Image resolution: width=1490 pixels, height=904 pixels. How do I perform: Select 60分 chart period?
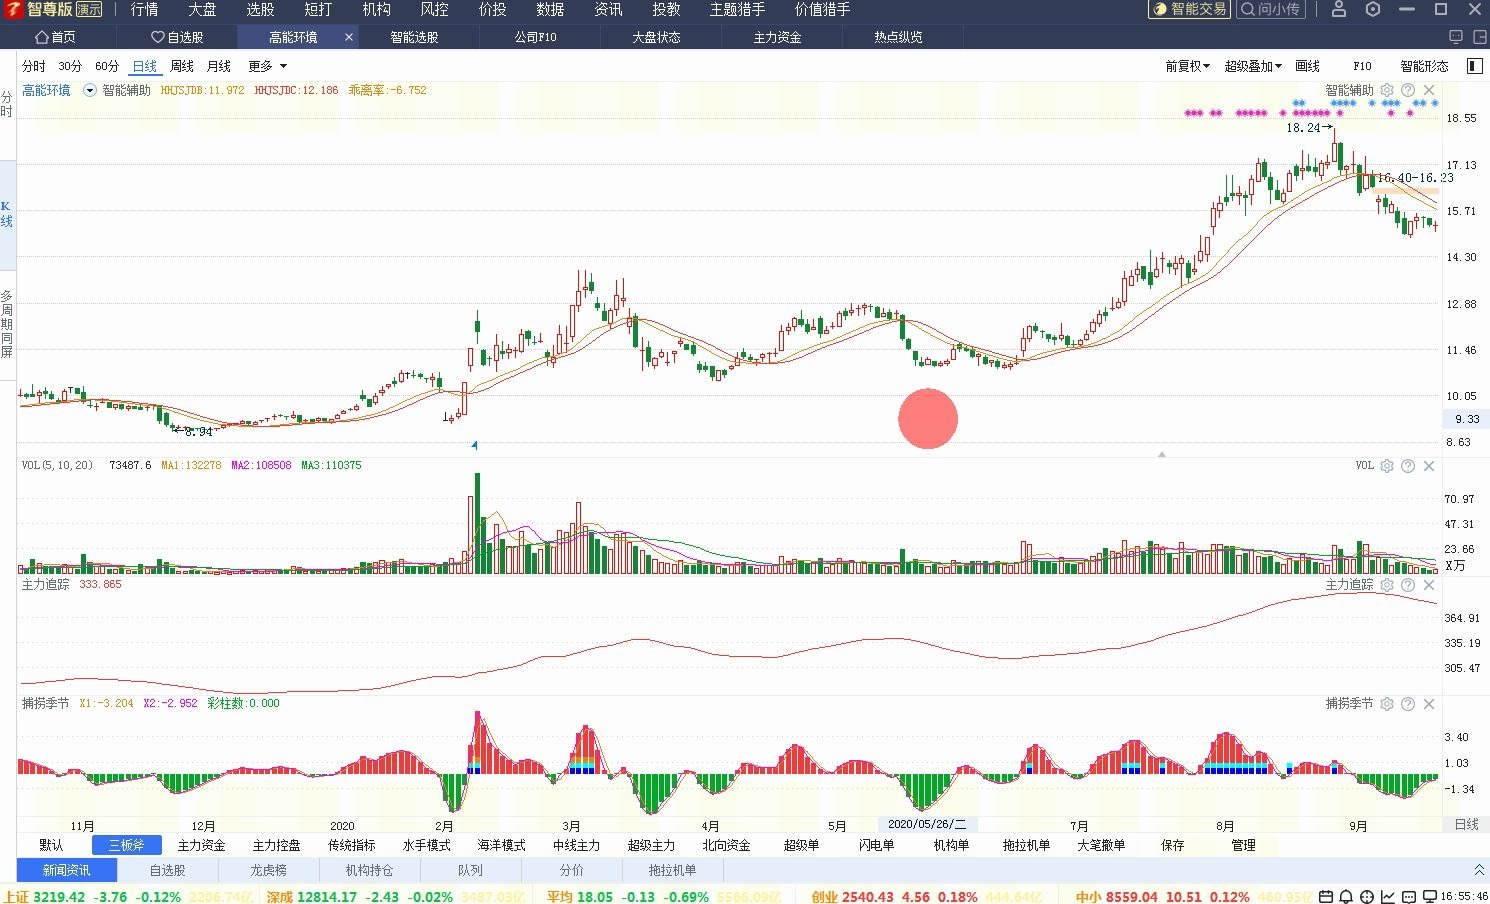pyautogui.click(x=107, y=66)
